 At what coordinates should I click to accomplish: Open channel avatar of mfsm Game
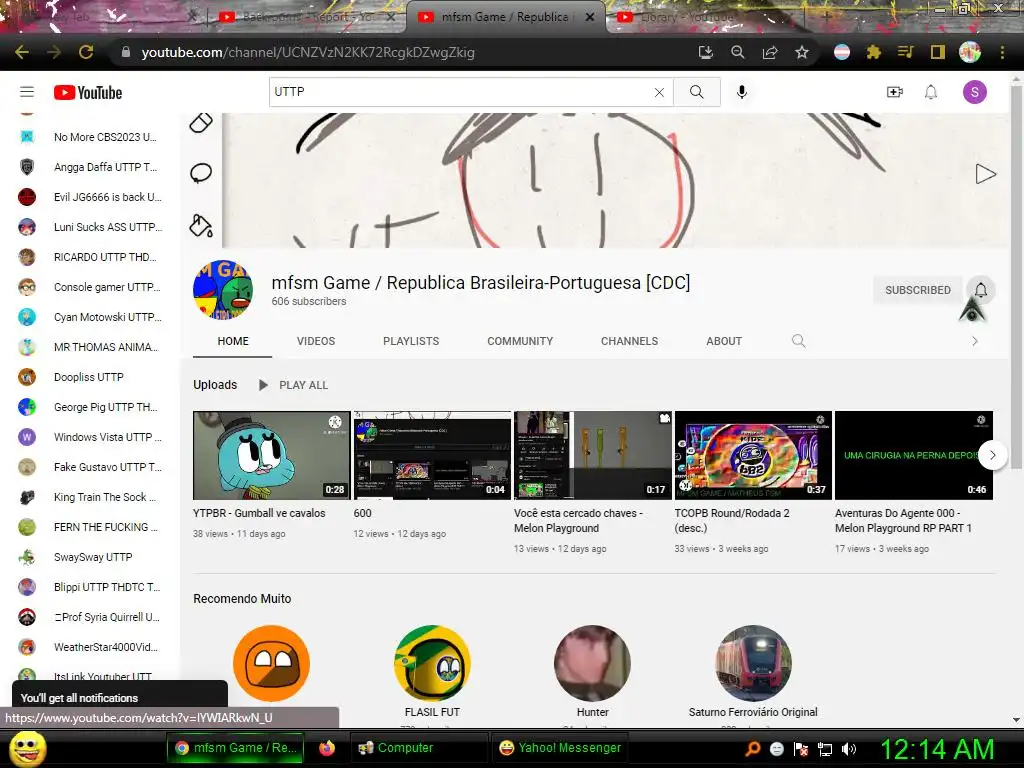pyautogui.click(x=223, y=290)
